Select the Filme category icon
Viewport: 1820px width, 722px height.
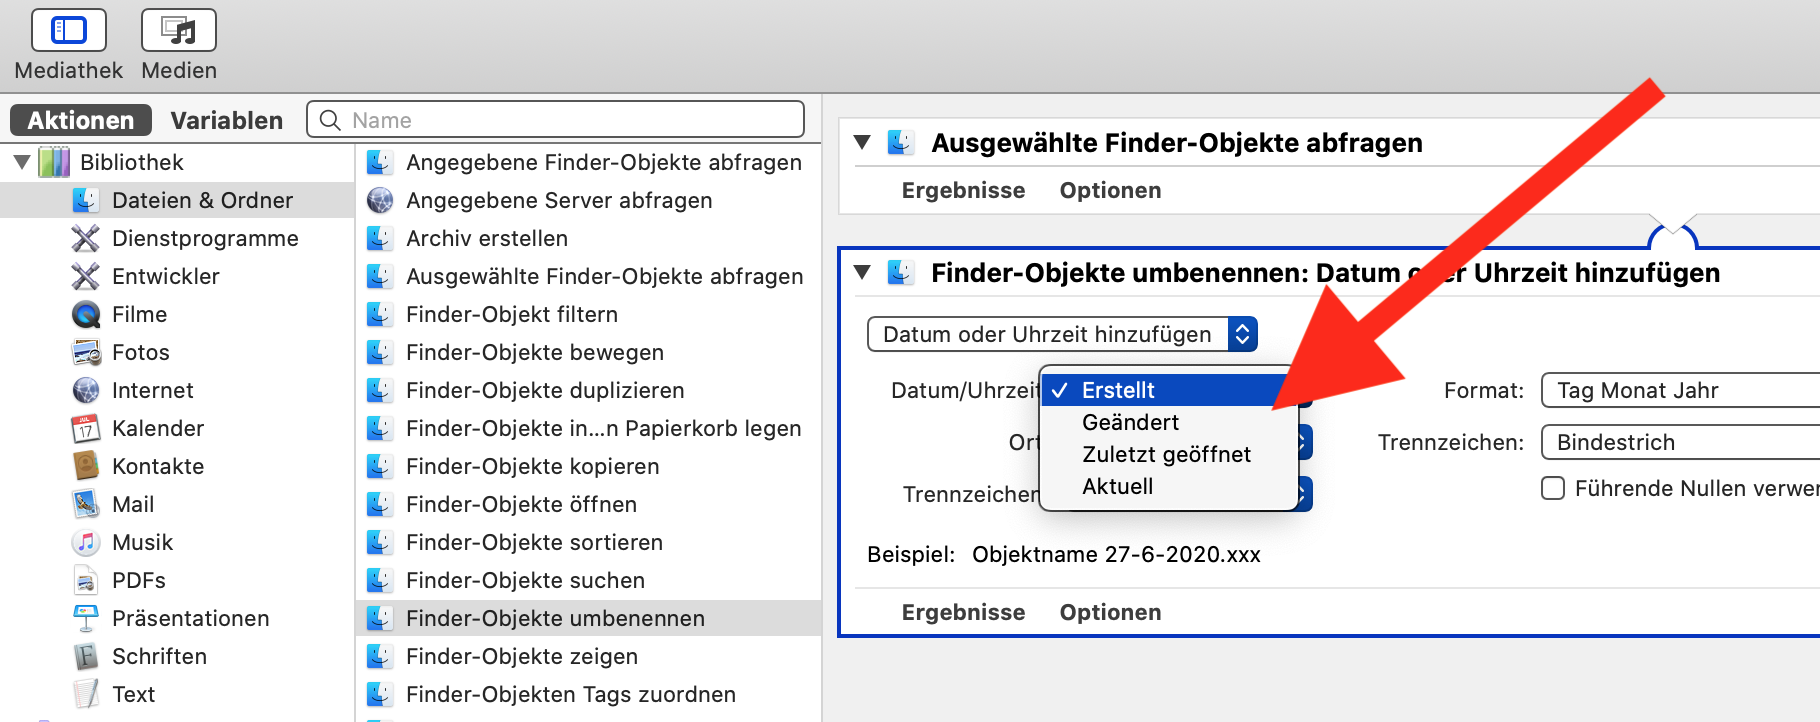point(86,315)
